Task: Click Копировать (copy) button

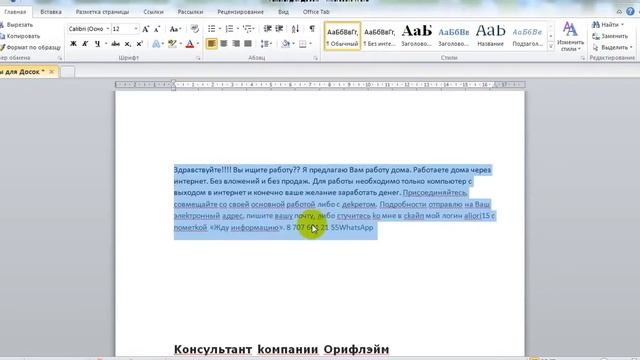Action: [20, 36]
